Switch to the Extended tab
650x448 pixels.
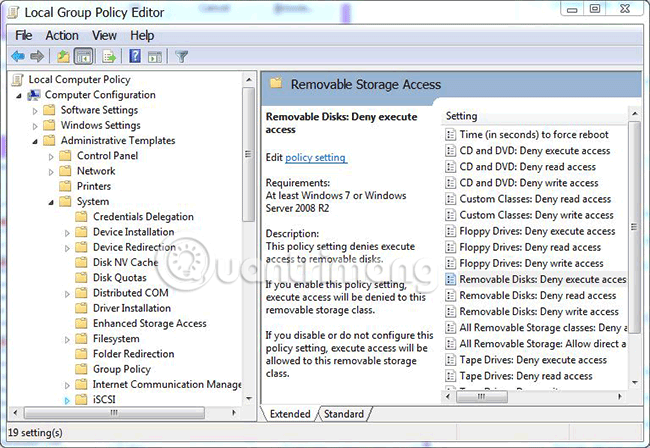point(290,414)
